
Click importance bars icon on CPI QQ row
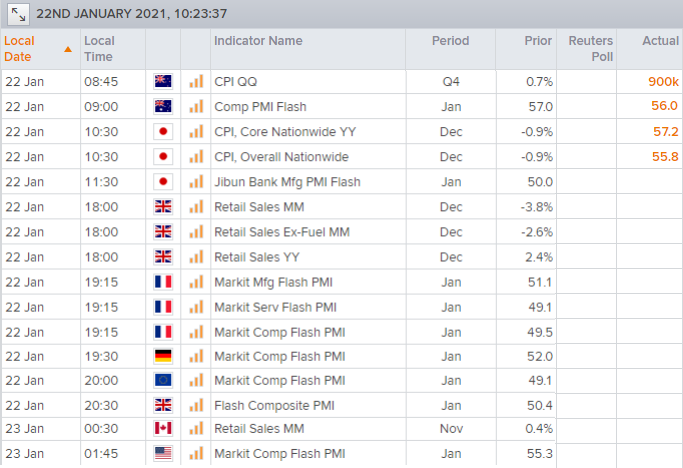(196, 81)
